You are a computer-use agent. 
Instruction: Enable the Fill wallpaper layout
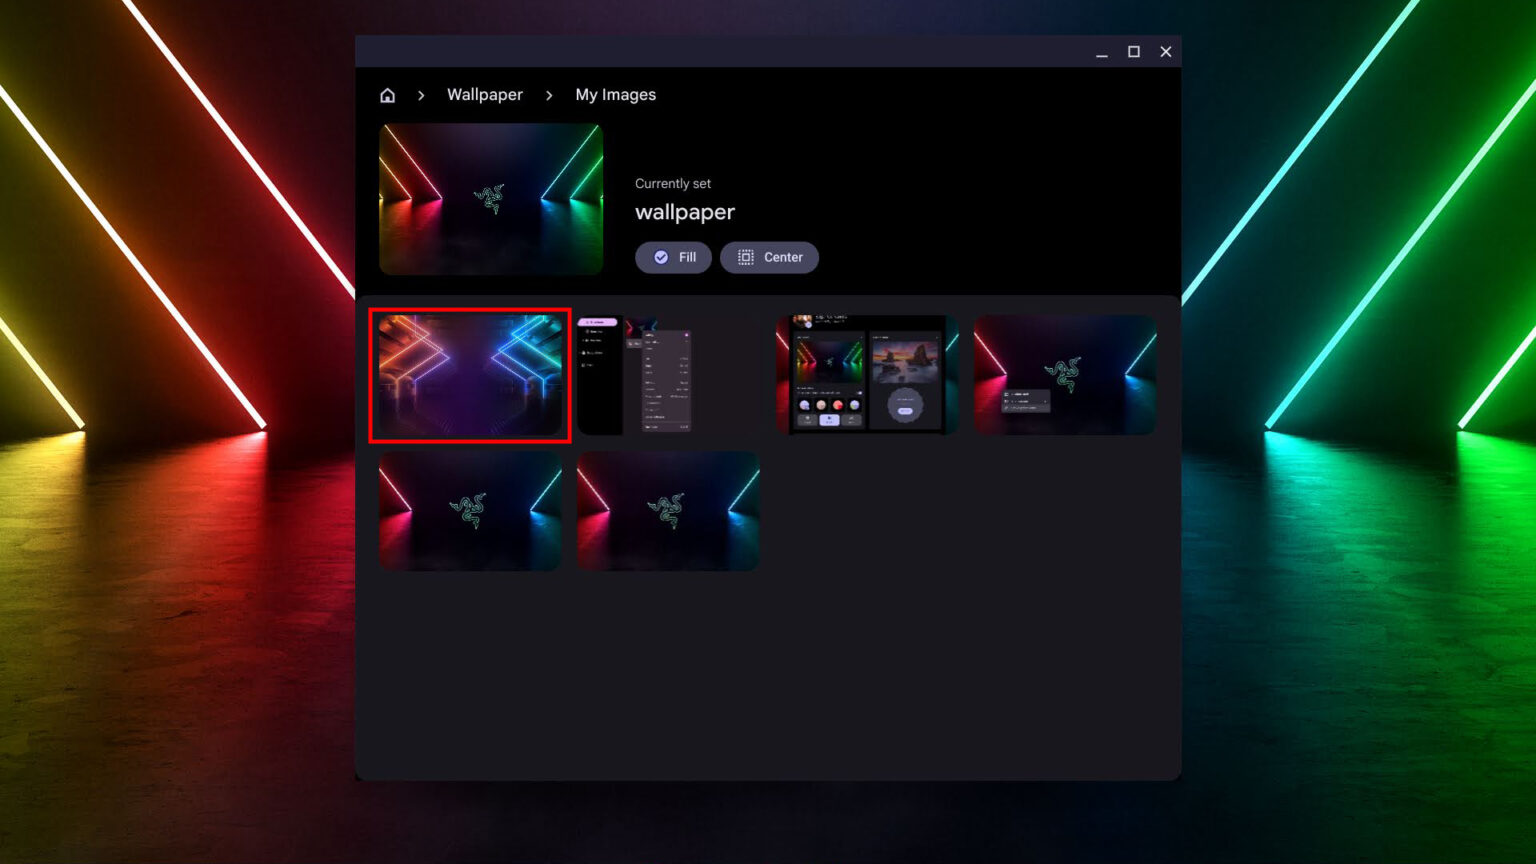click(x=673, y=257)
